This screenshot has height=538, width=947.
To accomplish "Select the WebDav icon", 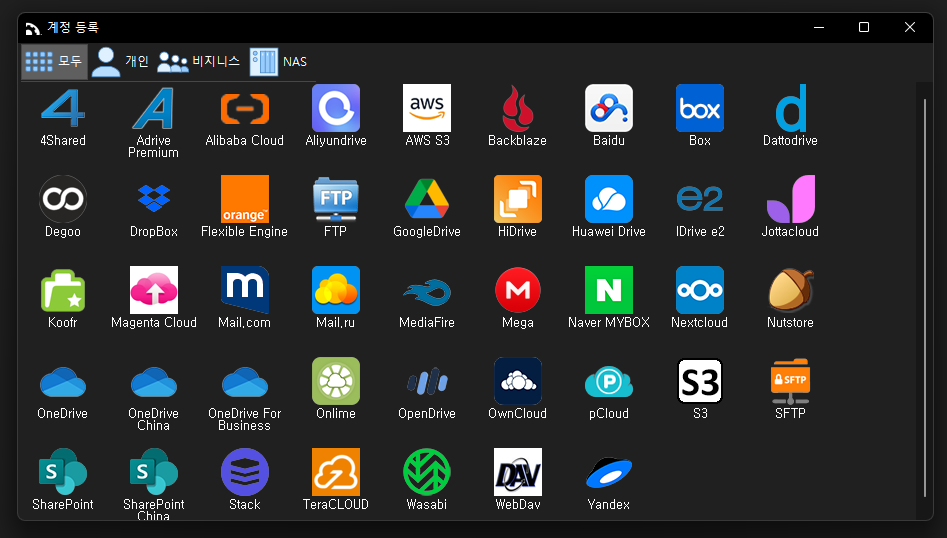I will click(x=518, y=472).
